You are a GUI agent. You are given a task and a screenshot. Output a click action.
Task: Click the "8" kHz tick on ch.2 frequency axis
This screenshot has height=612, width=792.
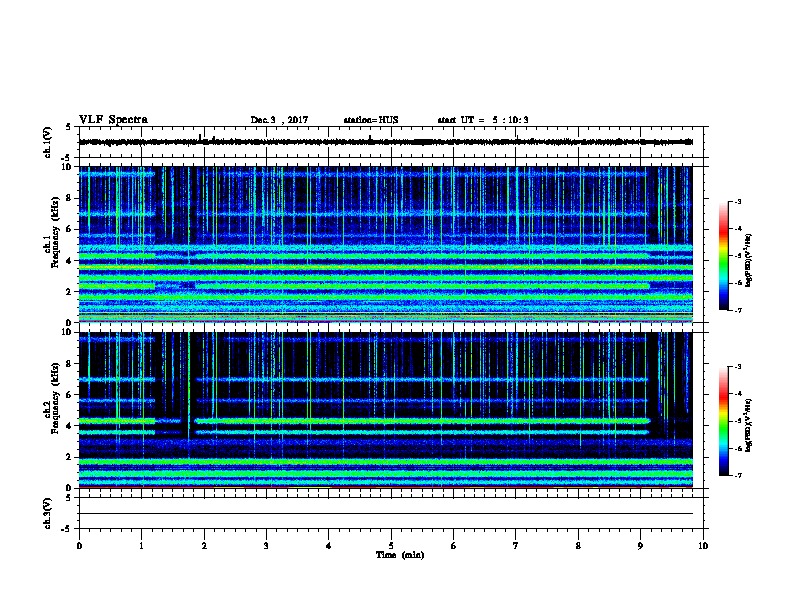click(69, 364)
